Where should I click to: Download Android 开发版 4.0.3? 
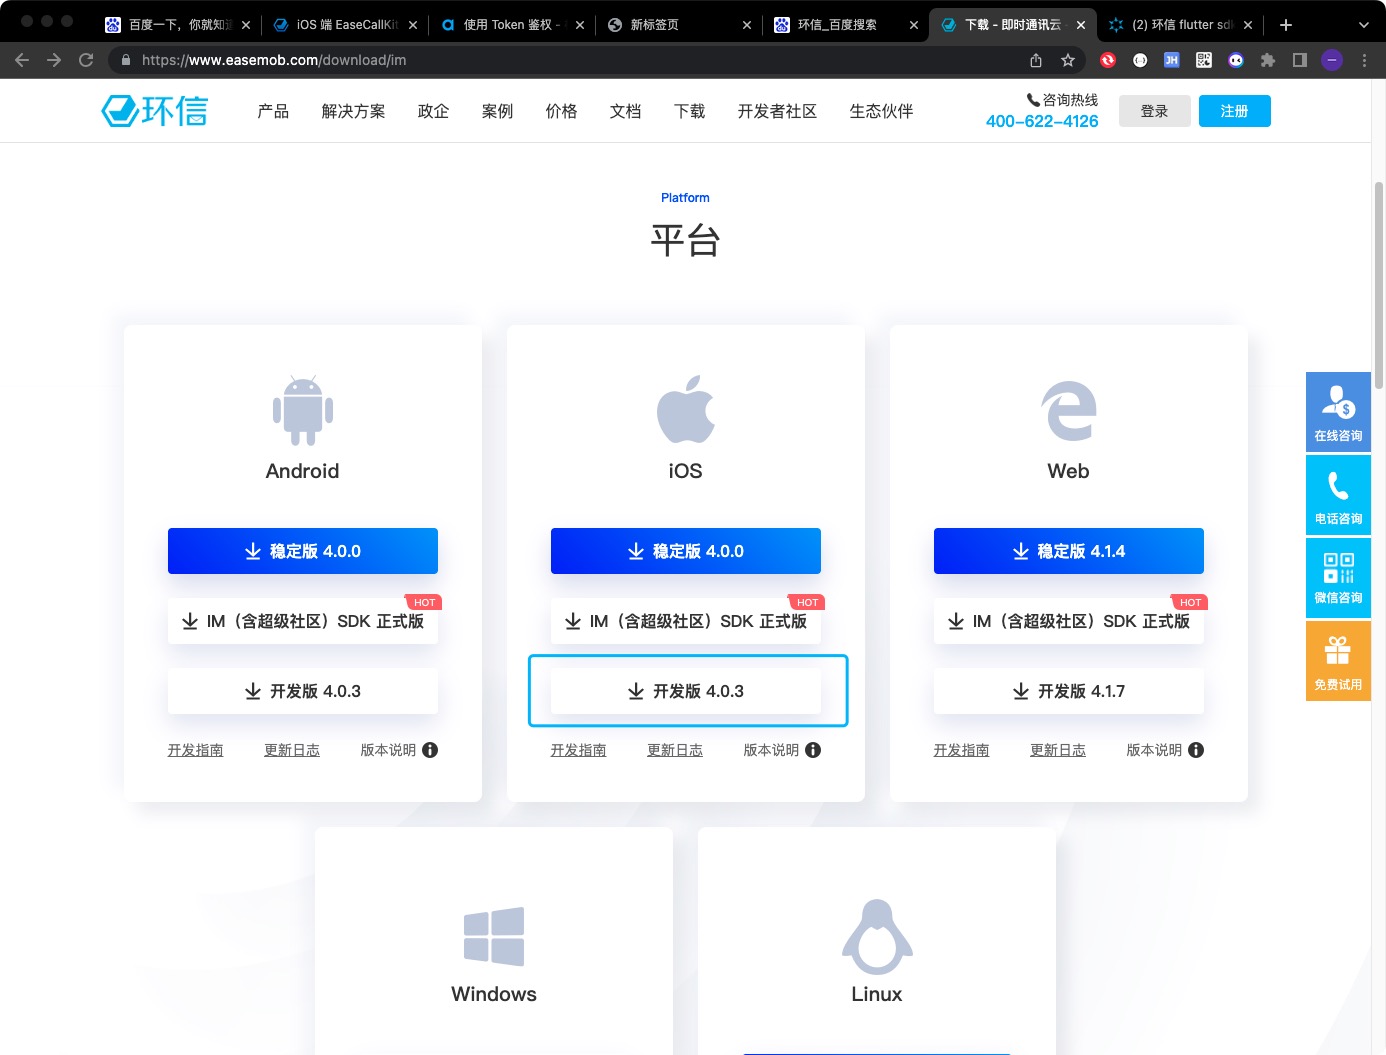pyautogui.click(x=303, y=691)
